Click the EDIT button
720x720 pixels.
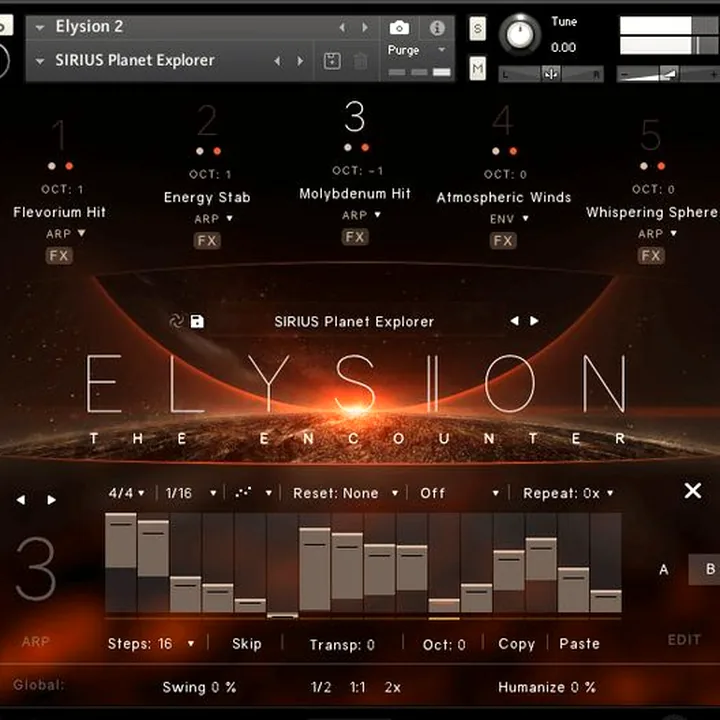coord(684,640)
